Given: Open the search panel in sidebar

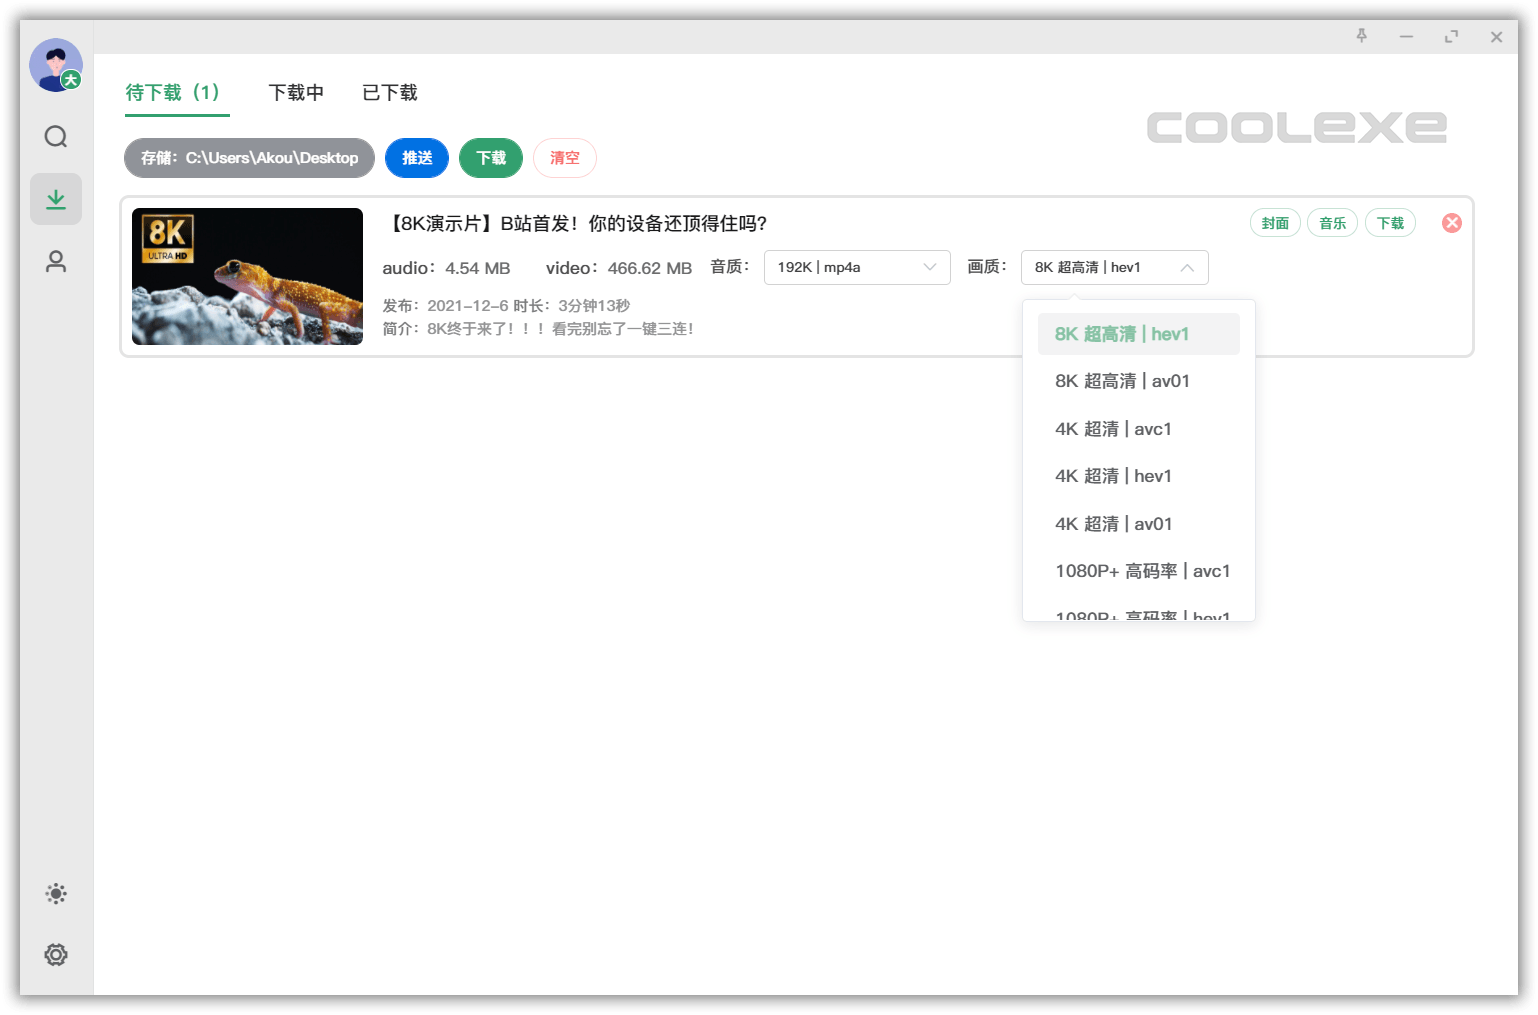Looking at the screenshot, I should 55,137.
